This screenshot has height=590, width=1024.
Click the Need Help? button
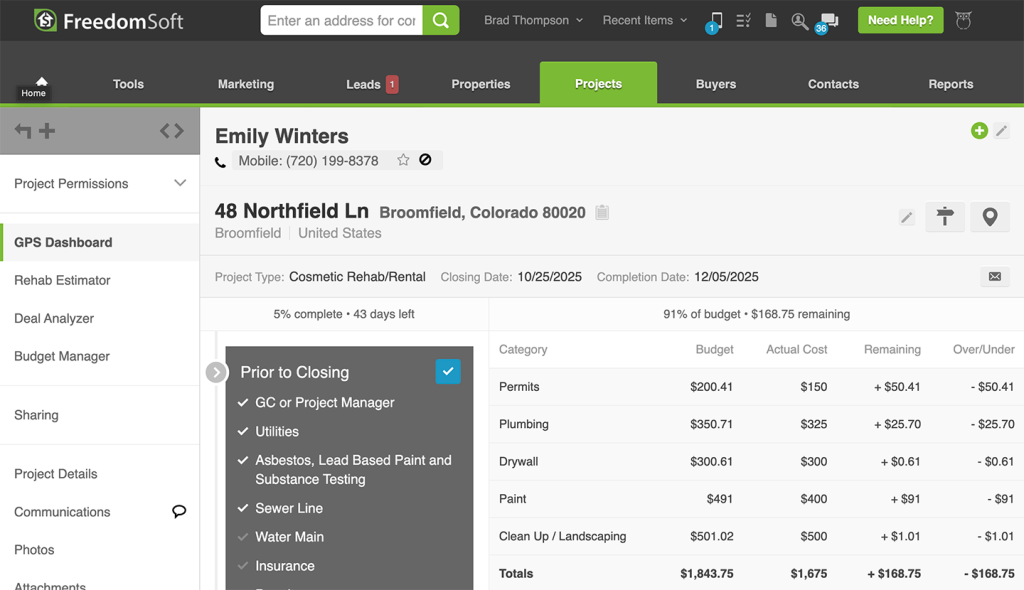[900, 20]
